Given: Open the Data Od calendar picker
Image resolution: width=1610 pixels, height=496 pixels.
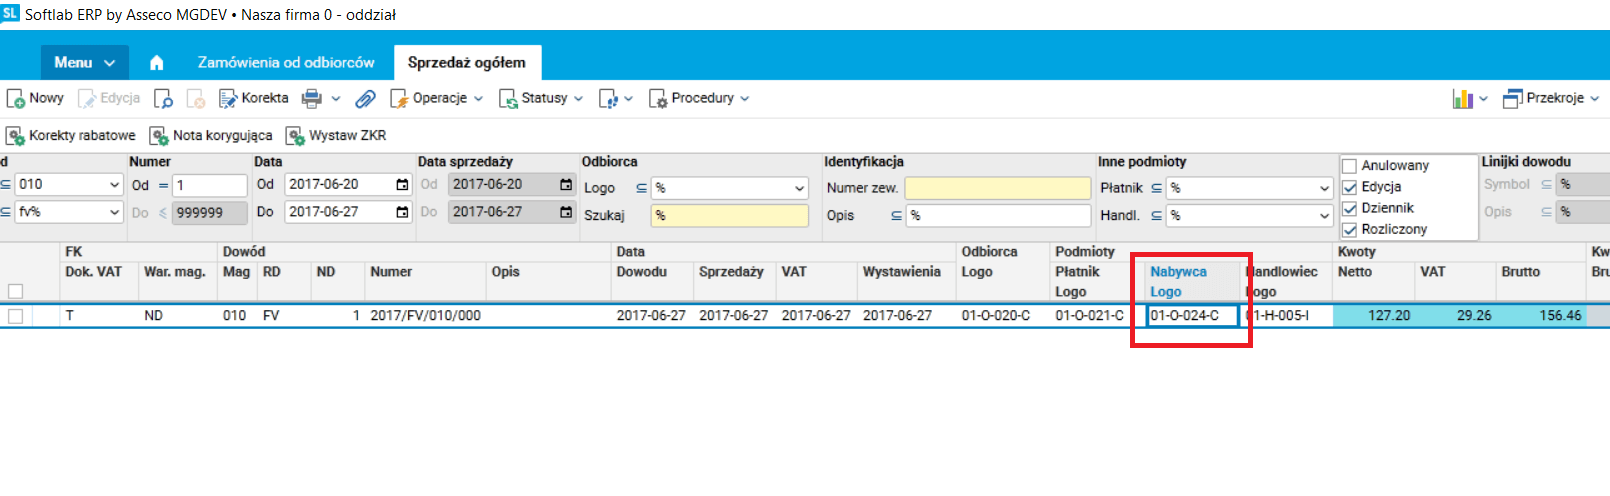Looking at the screenshot, I should coord(402,185).
